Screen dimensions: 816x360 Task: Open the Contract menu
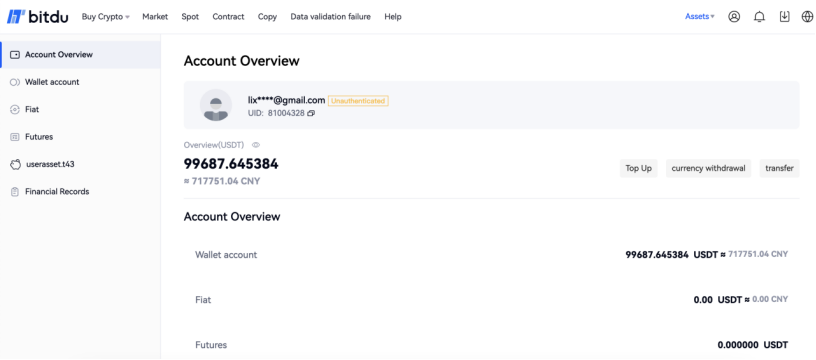click(x=228, y=17)
